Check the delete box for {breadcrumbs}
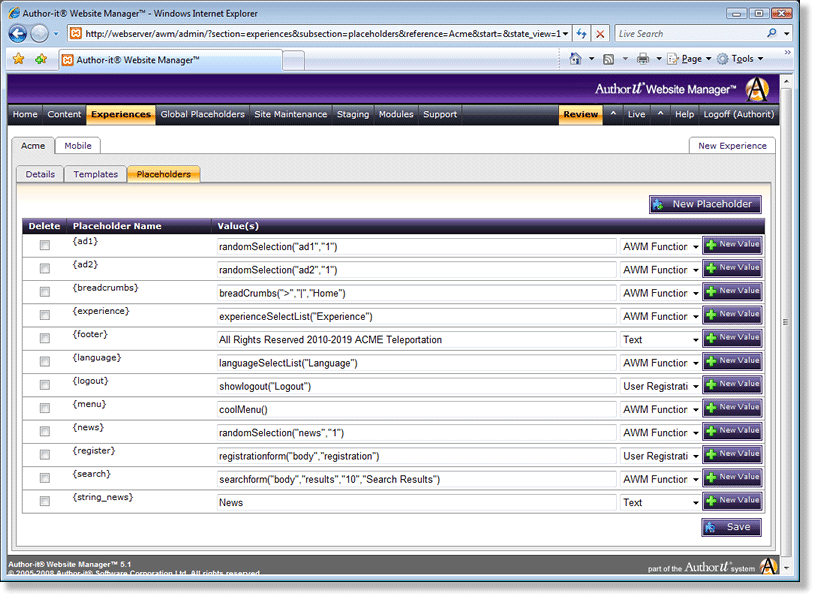820x602 pixels. pos(45,292)
